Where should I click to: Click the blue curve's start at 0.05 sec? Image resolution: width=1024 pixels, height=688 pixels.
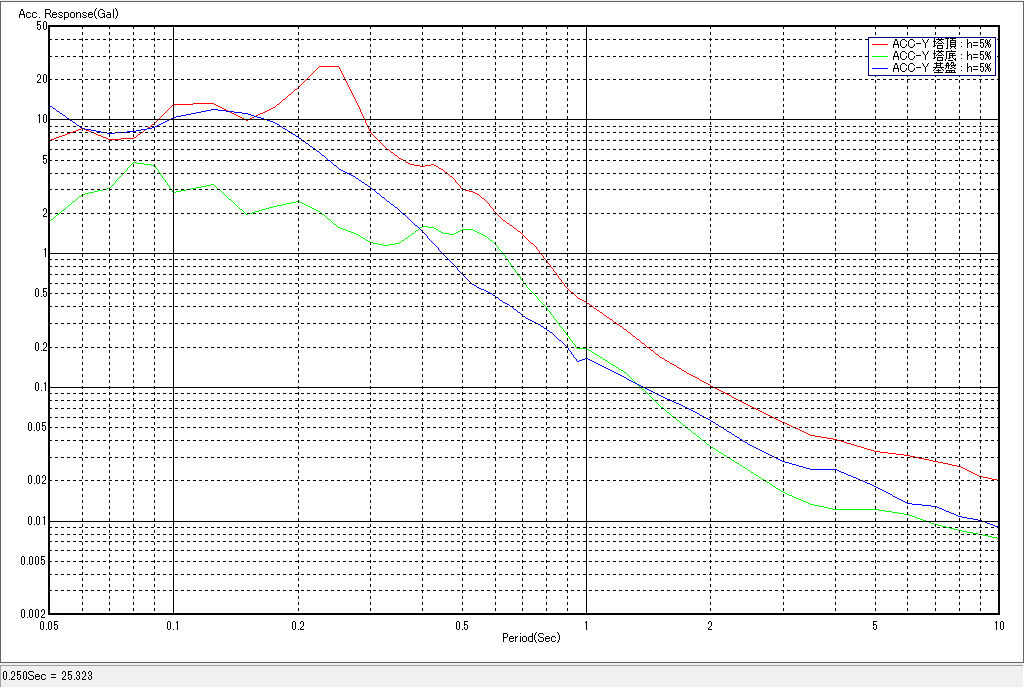point(51,106)
